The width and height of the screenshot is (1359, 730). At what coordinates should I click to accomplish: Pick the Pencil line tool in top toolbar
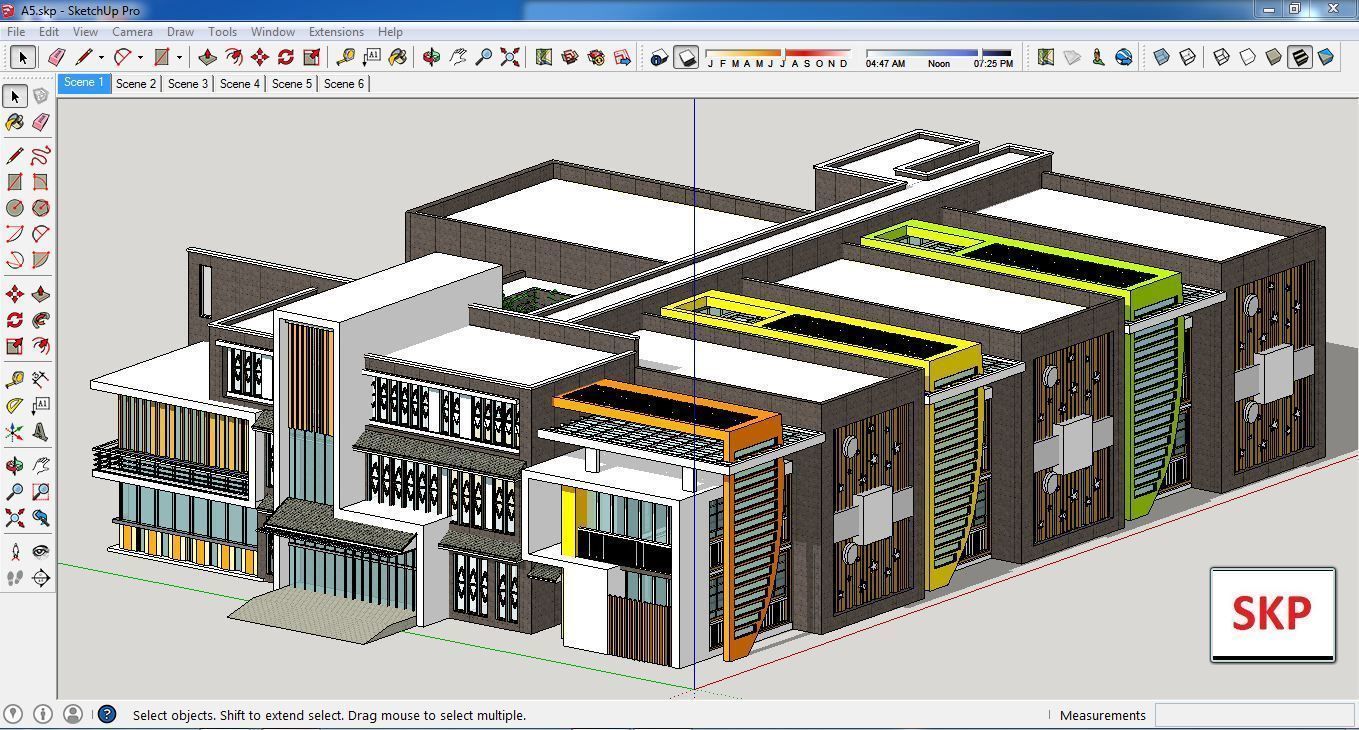(84, 57)
